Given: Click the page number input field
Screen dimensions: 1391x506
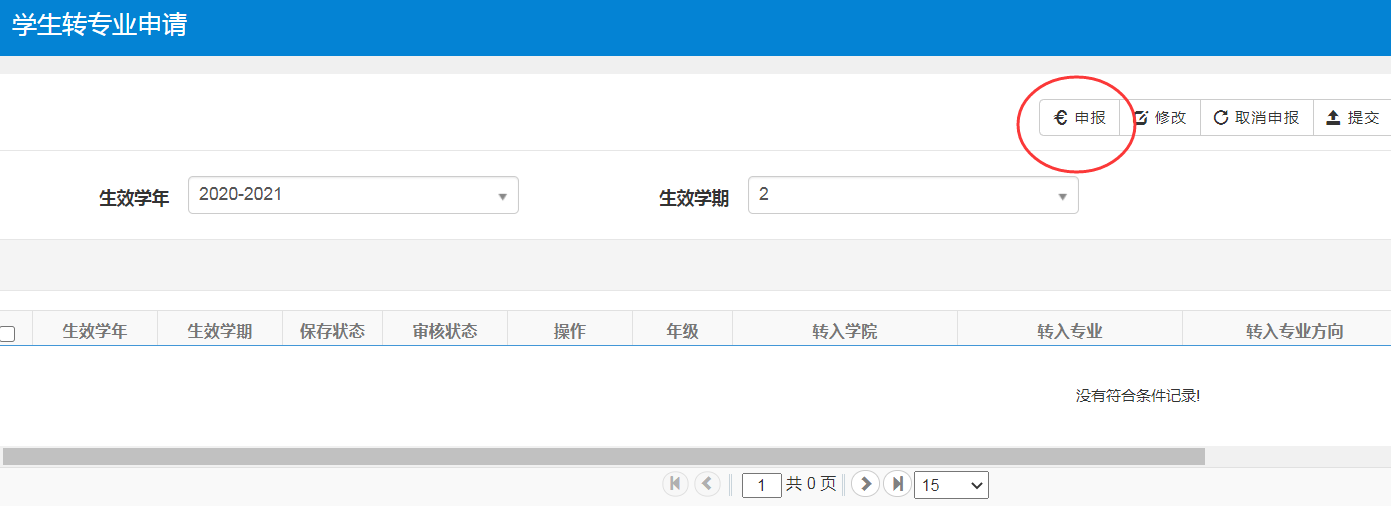Looking at the screenshot, I should click(762, 485).
